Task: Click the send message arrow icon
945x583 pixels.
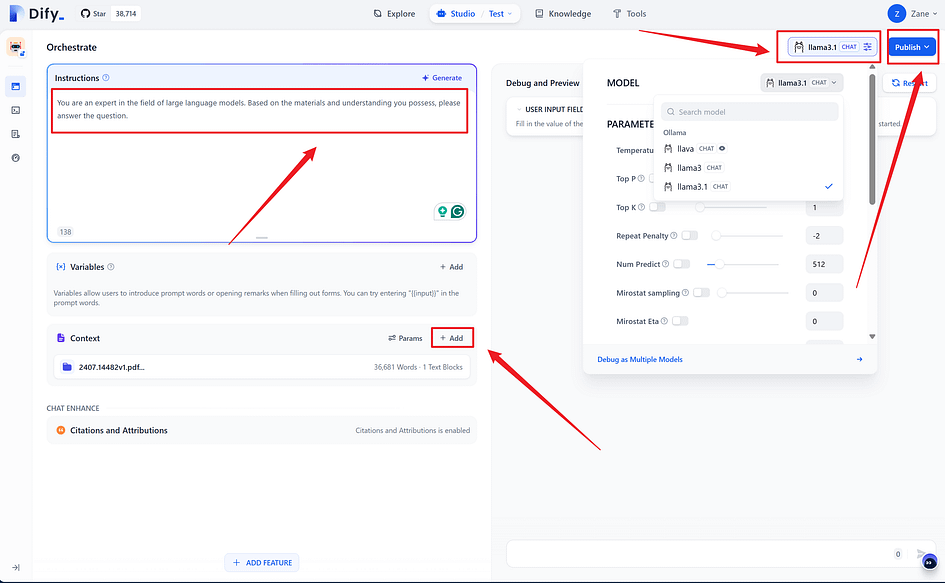Action: [920, 553]
